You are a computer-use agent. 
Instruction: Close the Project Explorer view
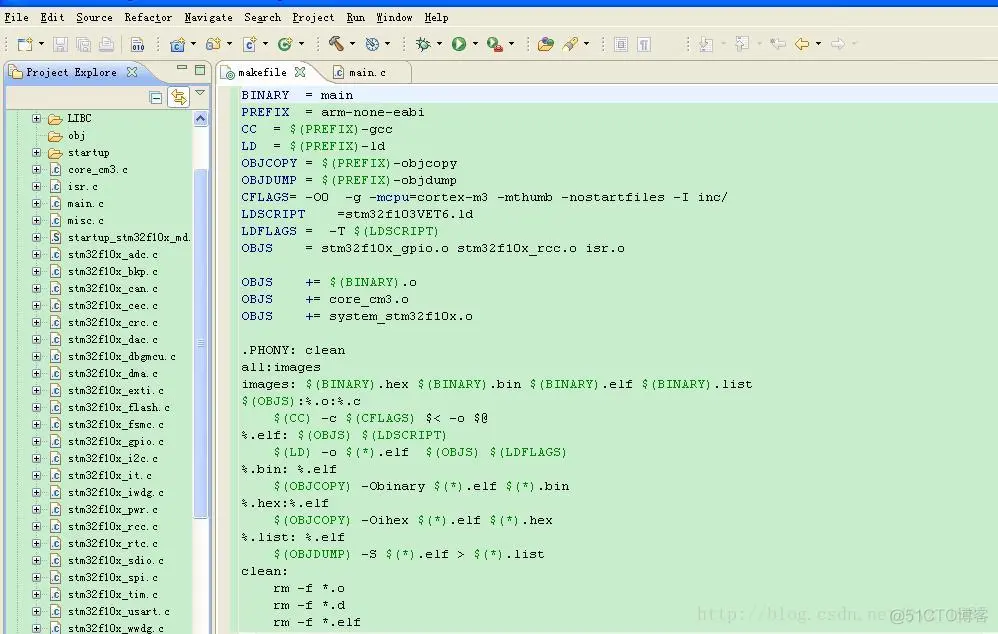[x=132, y=72]
